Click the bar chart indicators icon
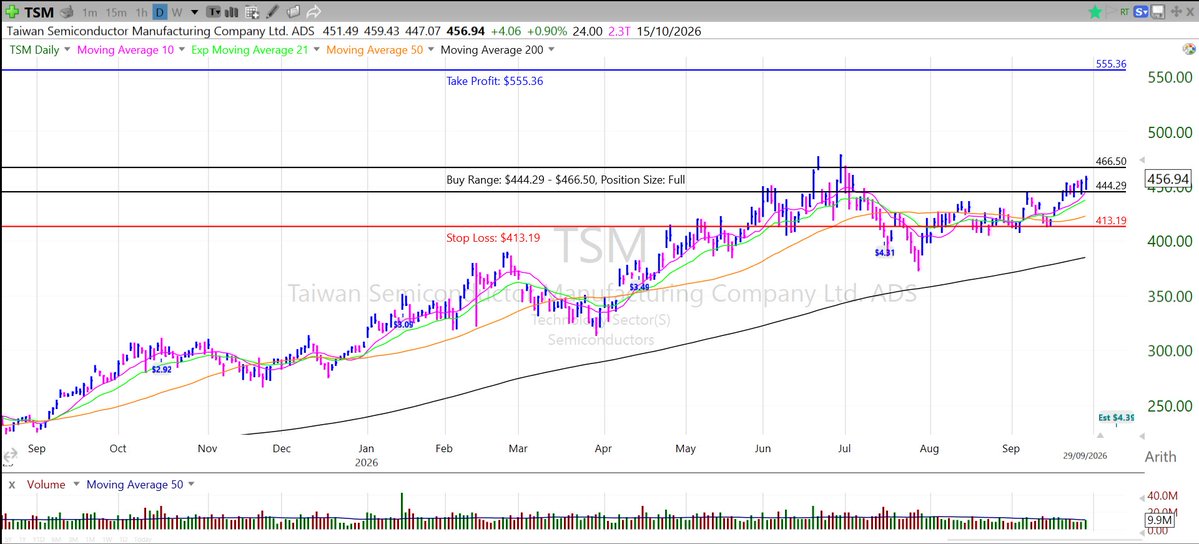 232,12
